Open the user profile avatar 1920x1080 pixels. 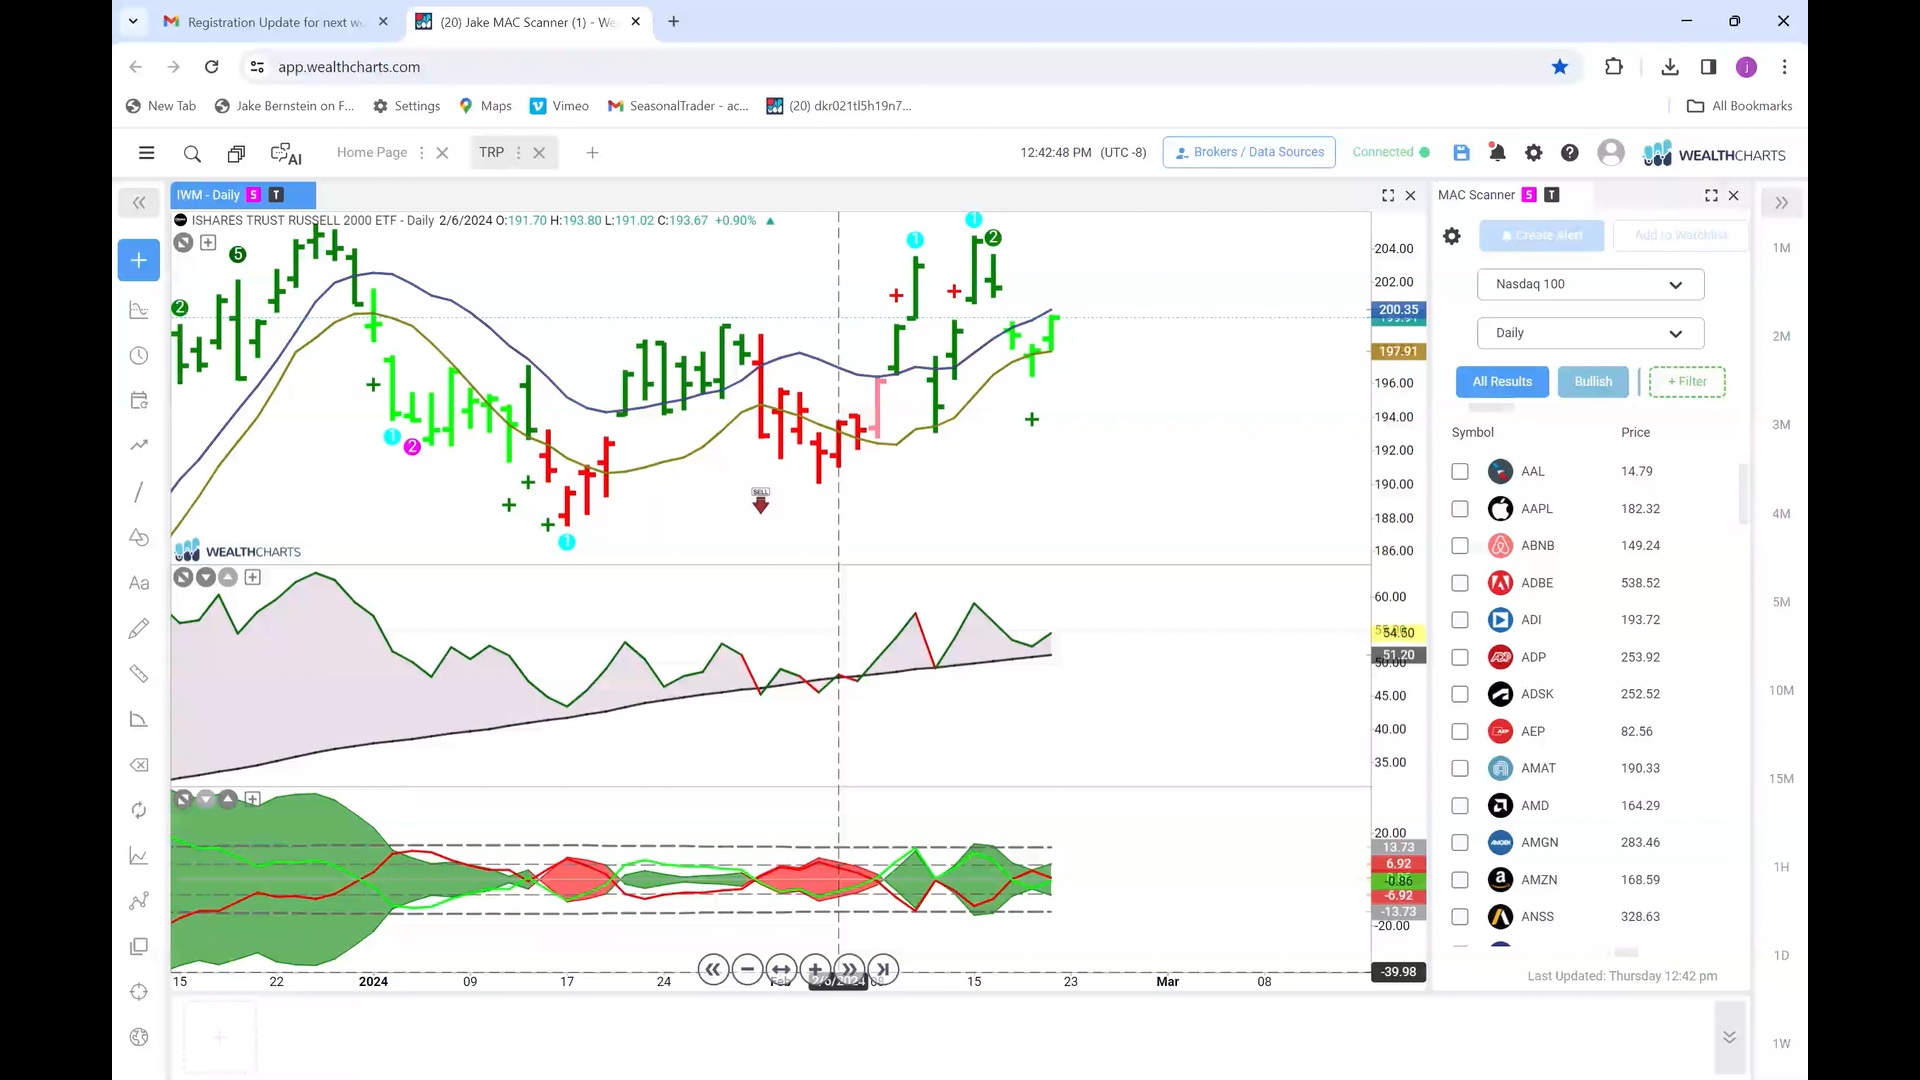[x=1611, y=152]
